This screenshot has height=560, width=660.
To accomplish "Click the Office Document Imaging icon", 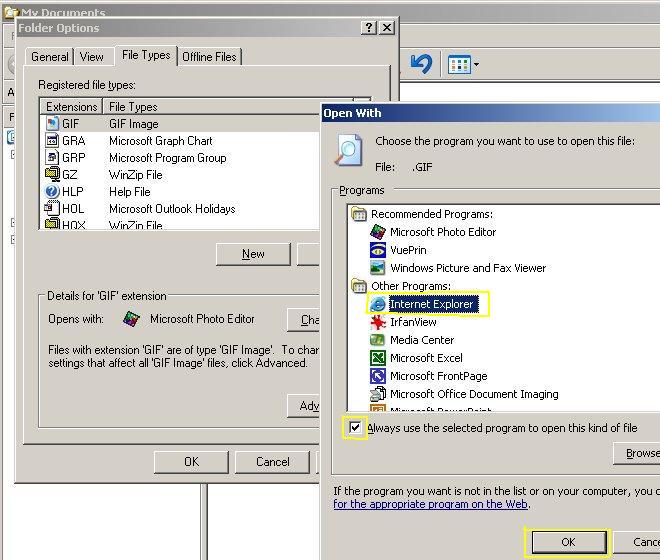I will 378,394.
